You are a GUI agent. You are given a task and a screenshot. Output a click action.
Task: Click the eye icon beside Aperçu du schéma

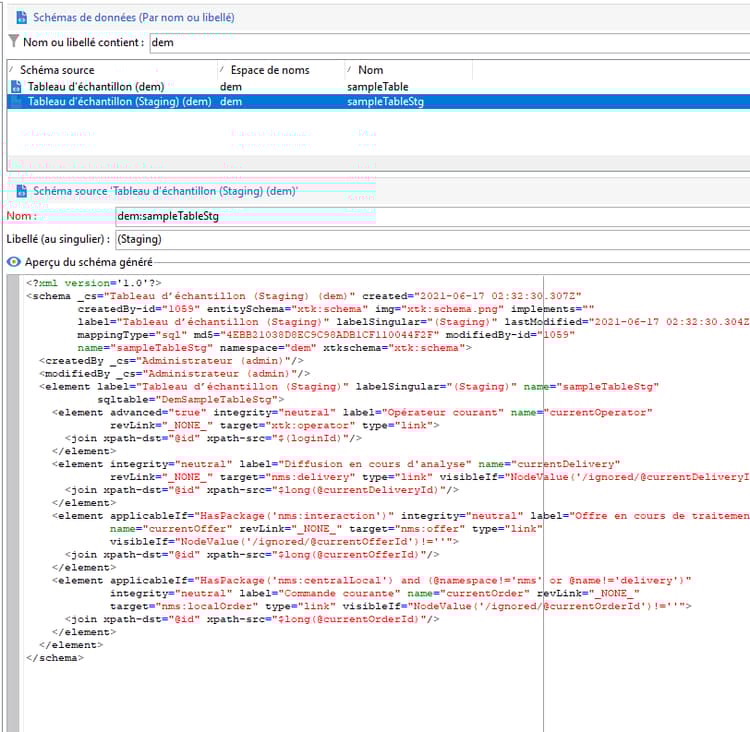pyautogui.click(x=13, y=262)
